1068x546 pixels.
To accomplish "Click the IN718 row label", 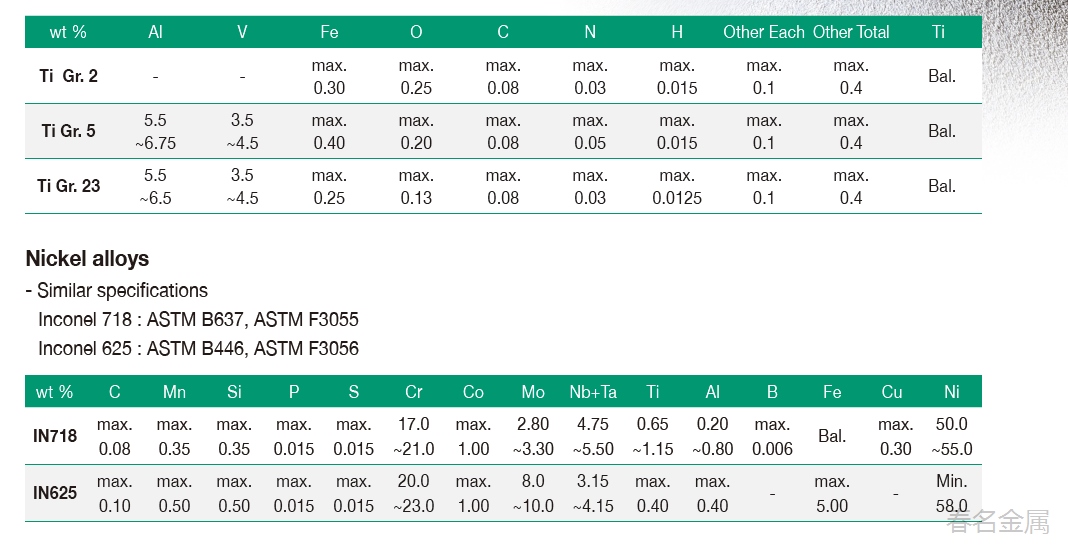I will (55, 436).
